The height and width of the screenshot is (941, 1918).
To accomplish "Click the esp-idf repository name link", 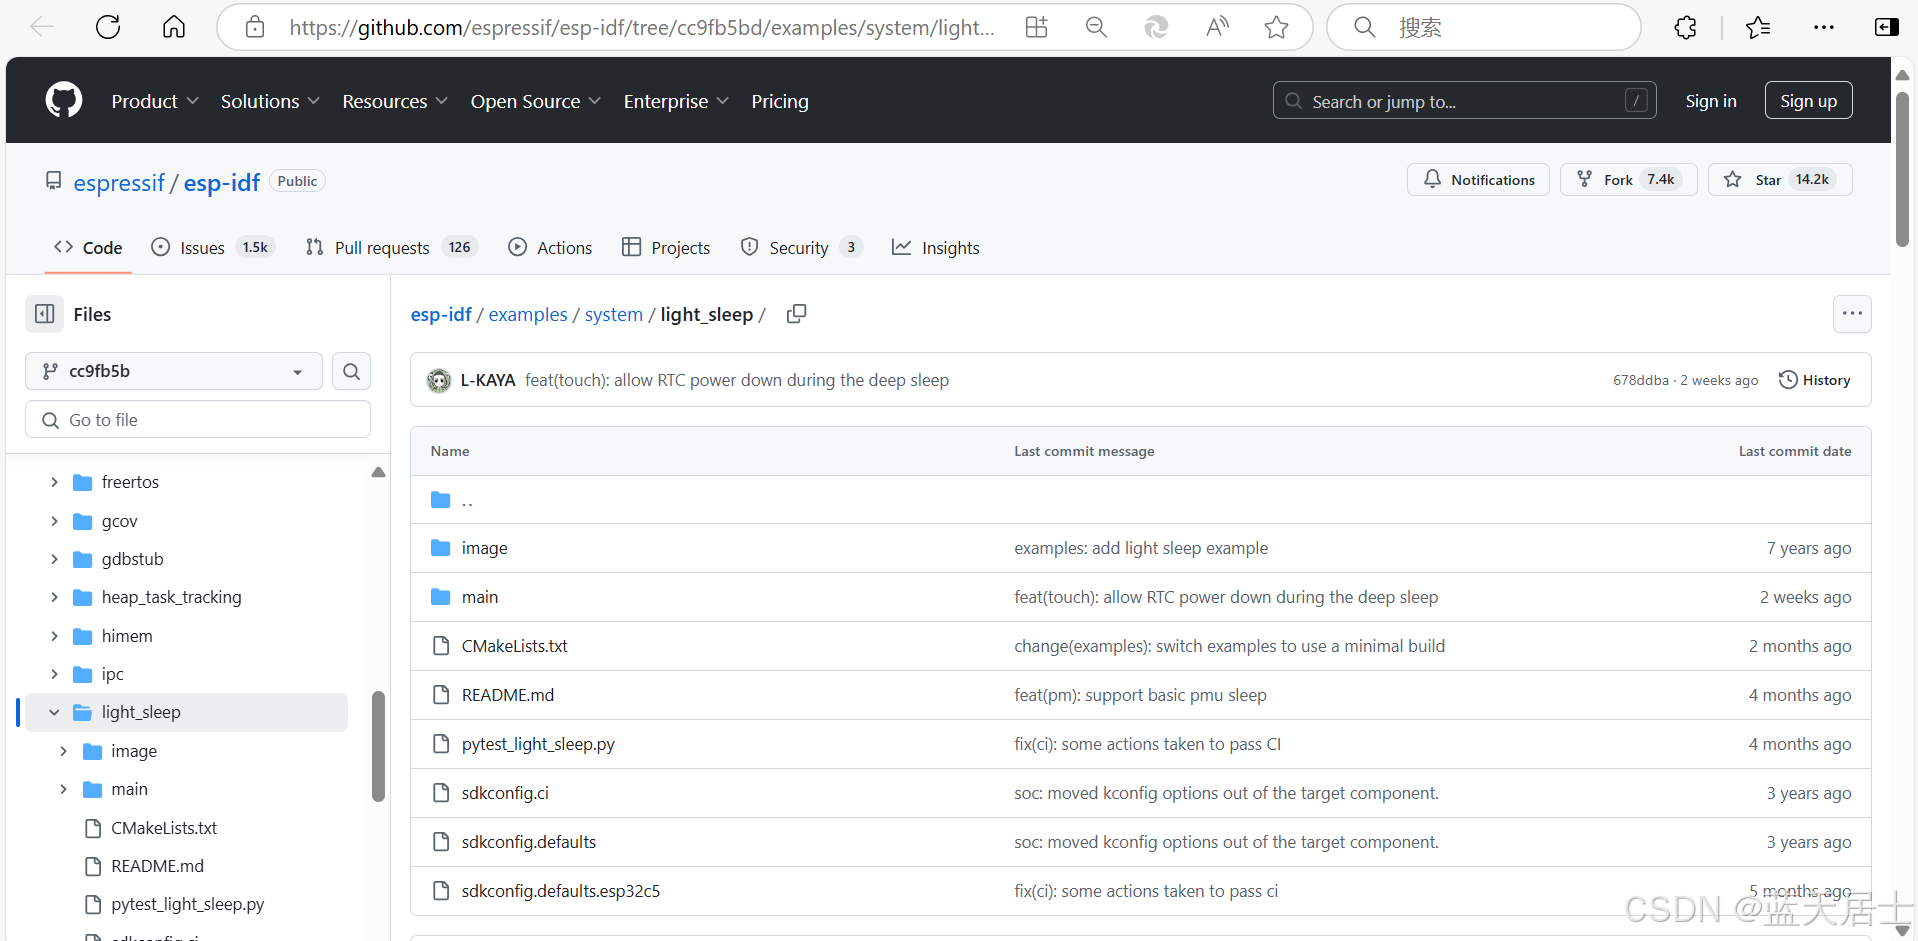I will 222,182.
